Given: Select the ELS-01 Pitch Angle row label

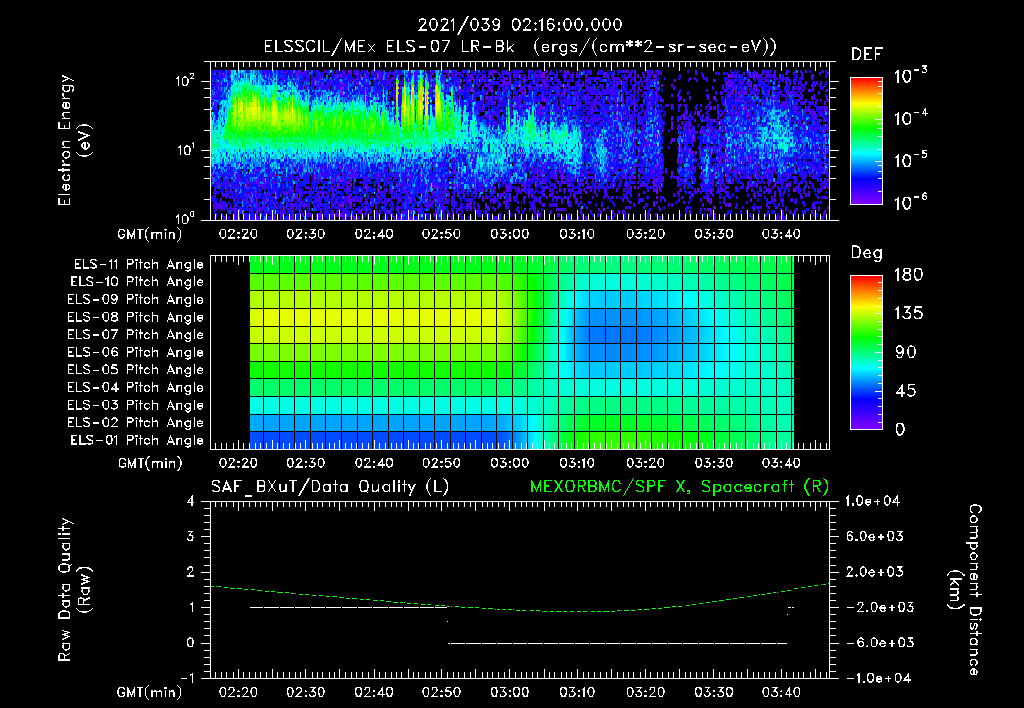Looking at the screenshot, I should pos(136,440).
